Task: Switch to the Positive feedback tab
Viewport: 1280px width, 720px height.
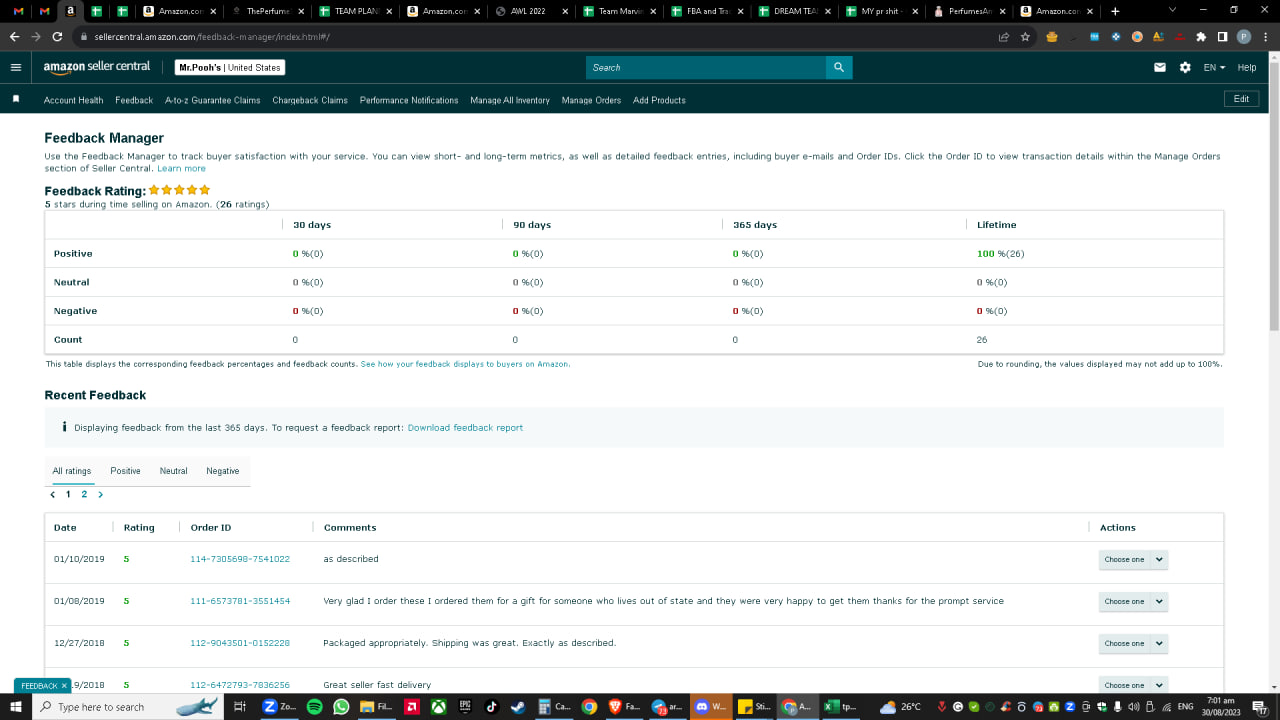Action: click(125, 470)
